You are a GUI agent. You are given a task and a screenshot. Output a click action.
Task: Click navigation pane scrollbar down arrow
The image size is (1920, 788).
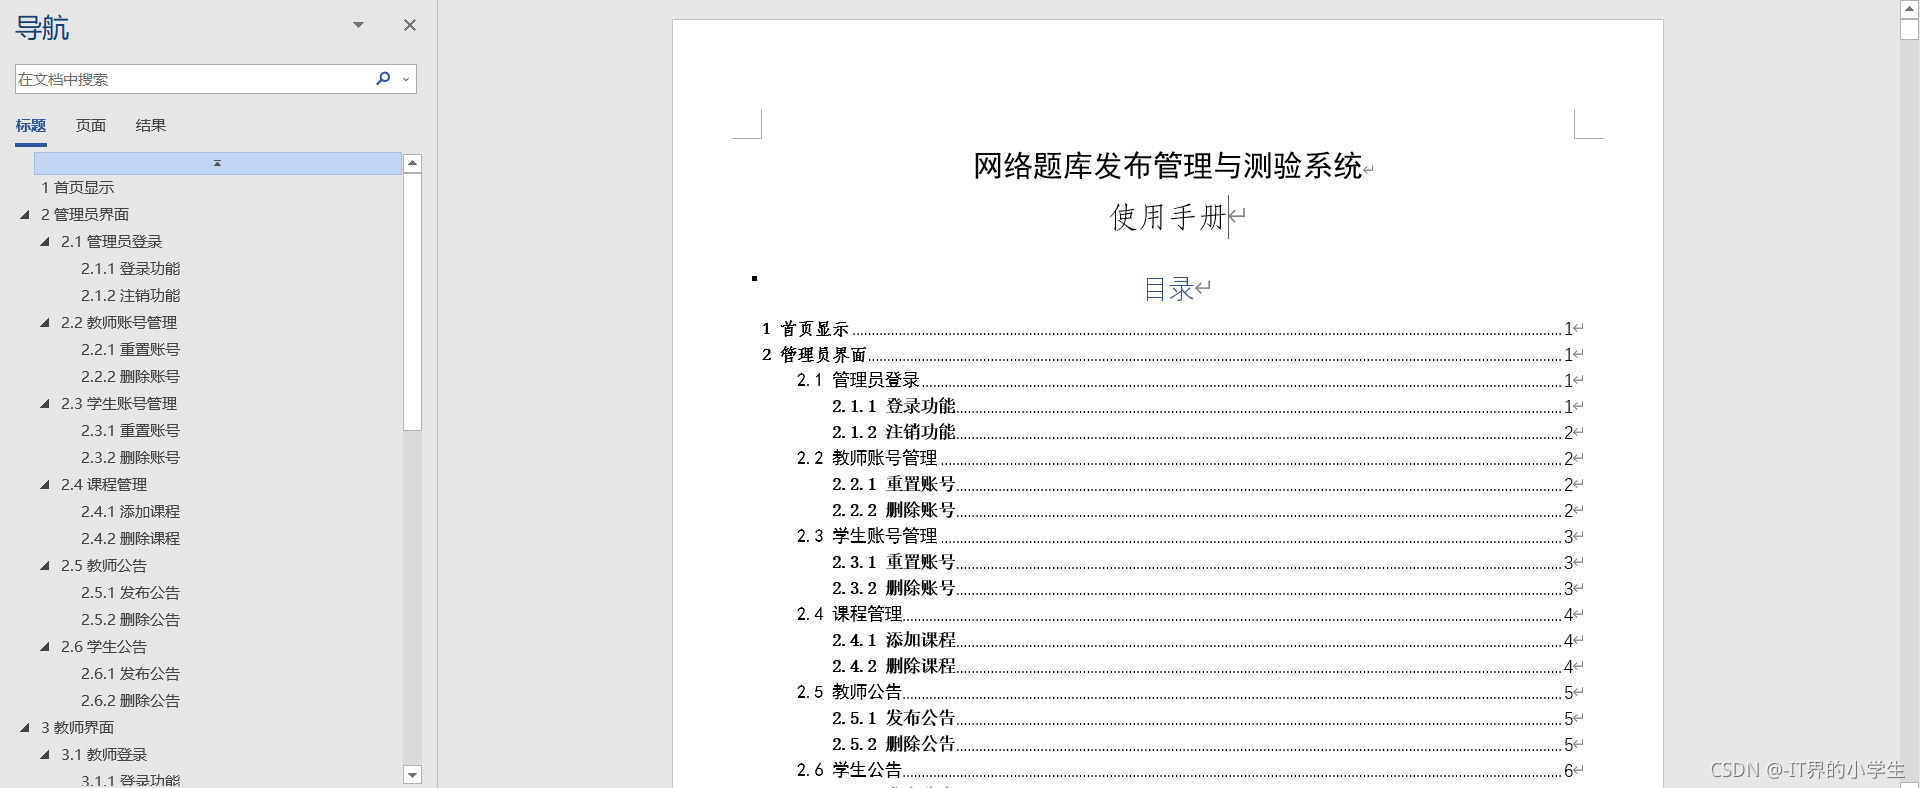pyautogui.click(x=412, y=774)
